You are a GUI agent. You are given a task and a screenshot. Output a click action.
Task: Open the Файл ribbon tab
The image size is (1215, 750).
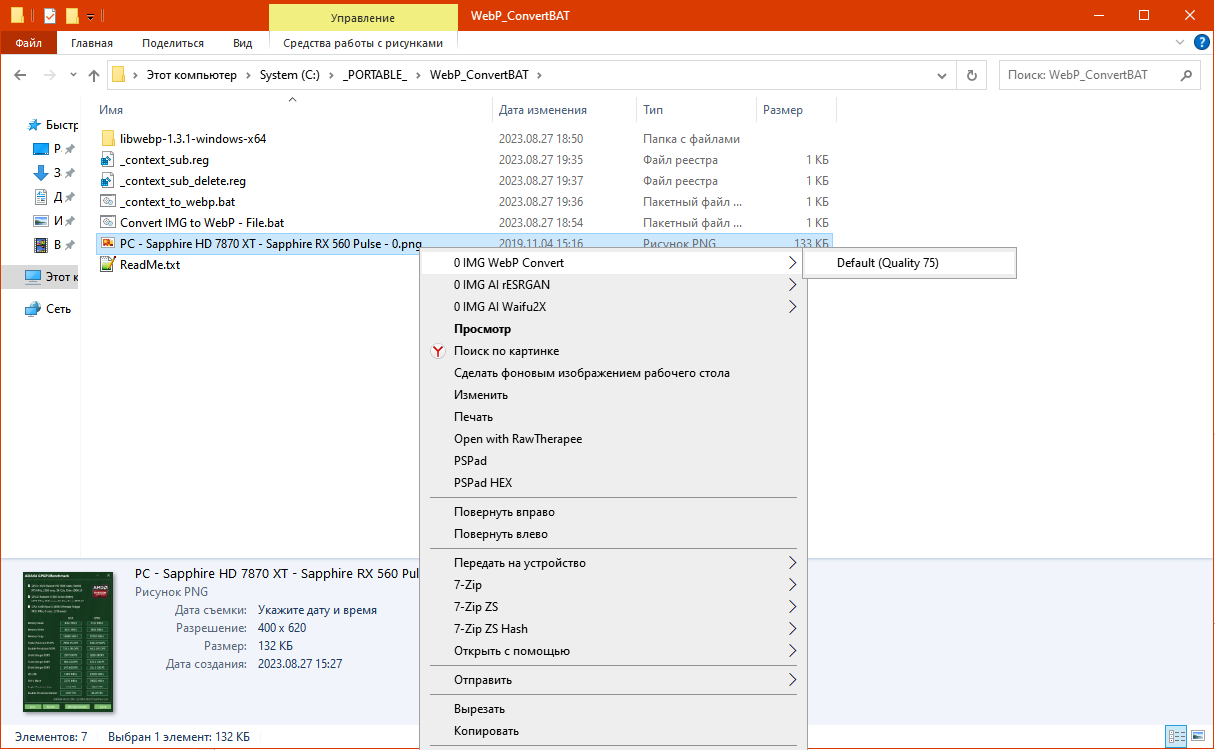coord(29,43)
